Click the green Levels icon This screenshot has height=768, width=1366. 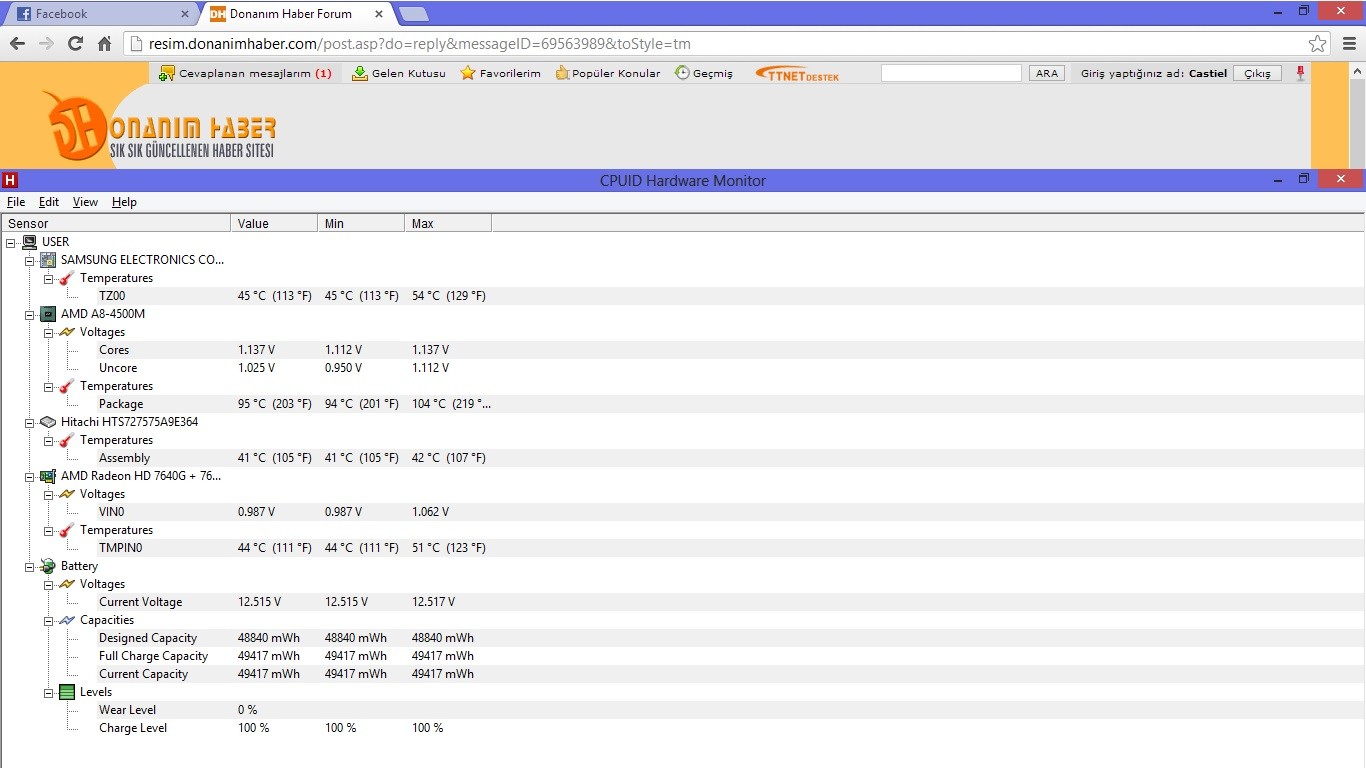[67, 692]
